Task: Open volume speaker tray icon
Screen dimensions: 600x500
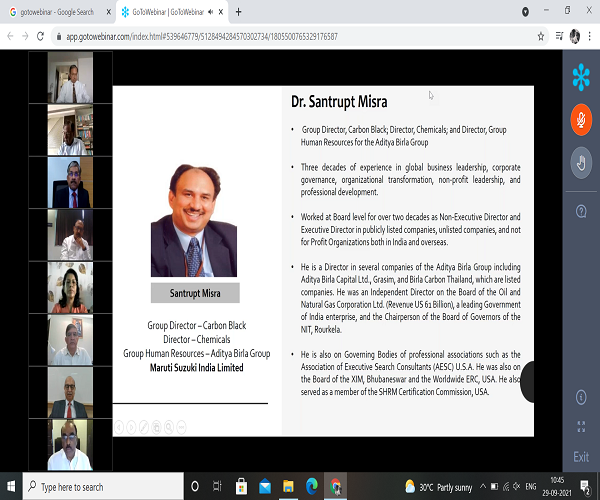Action: click(x=517, y=487)
